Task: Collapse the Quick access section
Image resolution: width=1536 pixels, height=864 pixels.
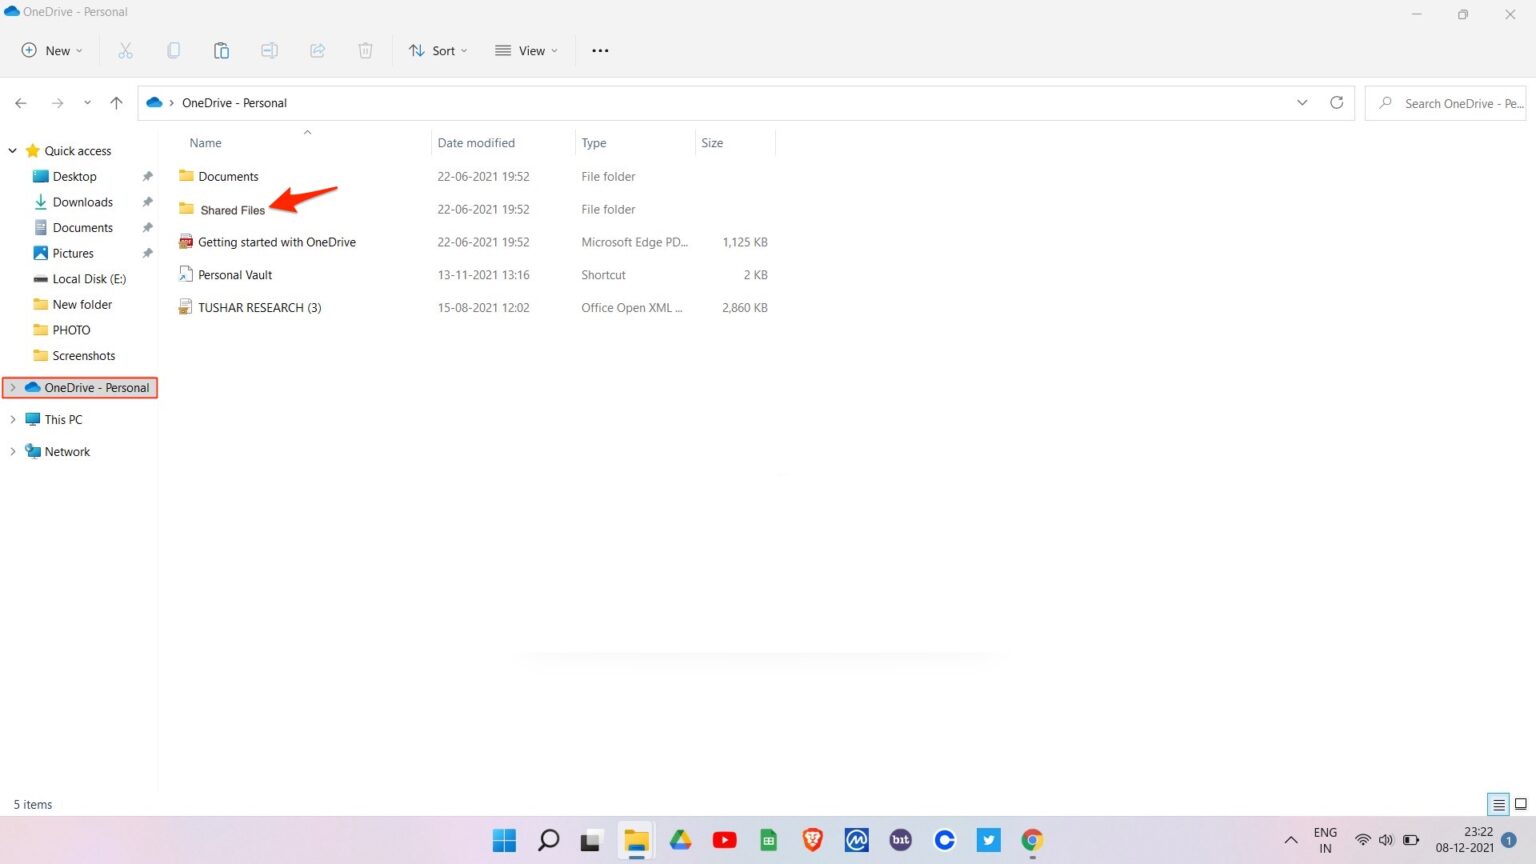Action: [x=12, y=150]
